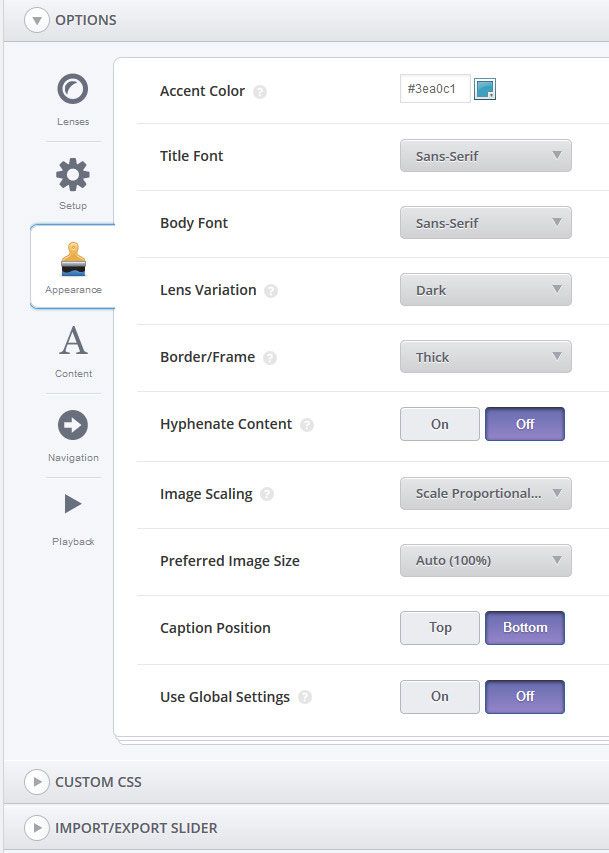Open the Border/Frame dropdown showing Thick
This screenshot has width=609, height=853.
click(x=485, y=356)
